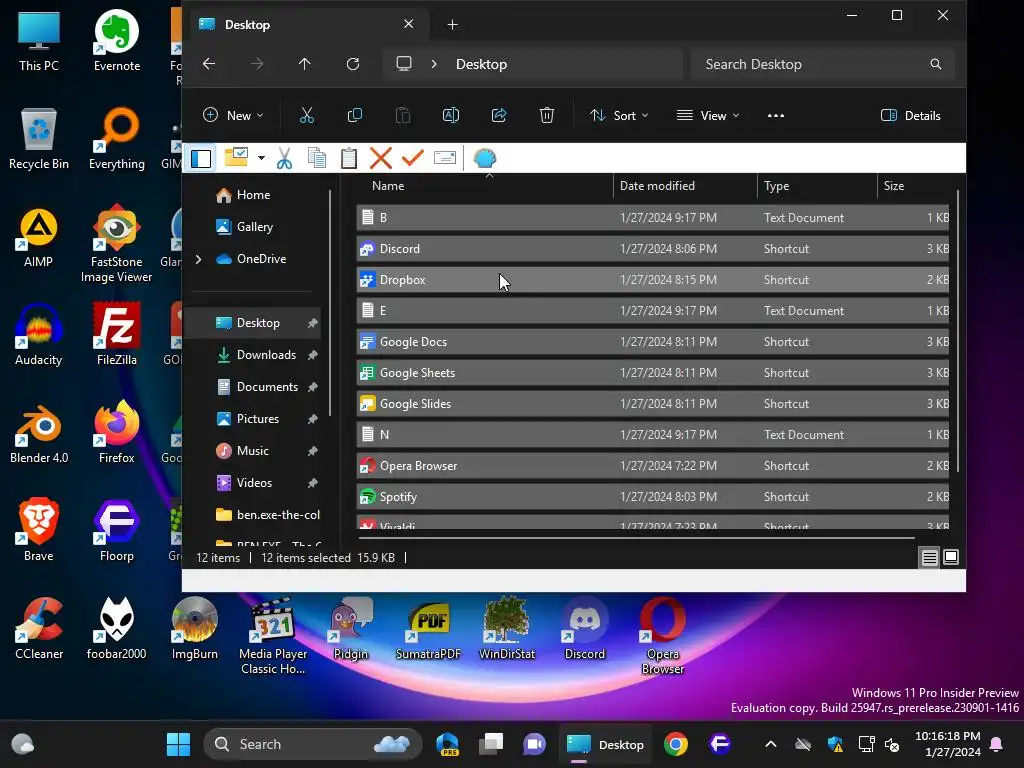Switch to large thumbnails view icon in status bar
The image size is (1024, 768).
951,557
